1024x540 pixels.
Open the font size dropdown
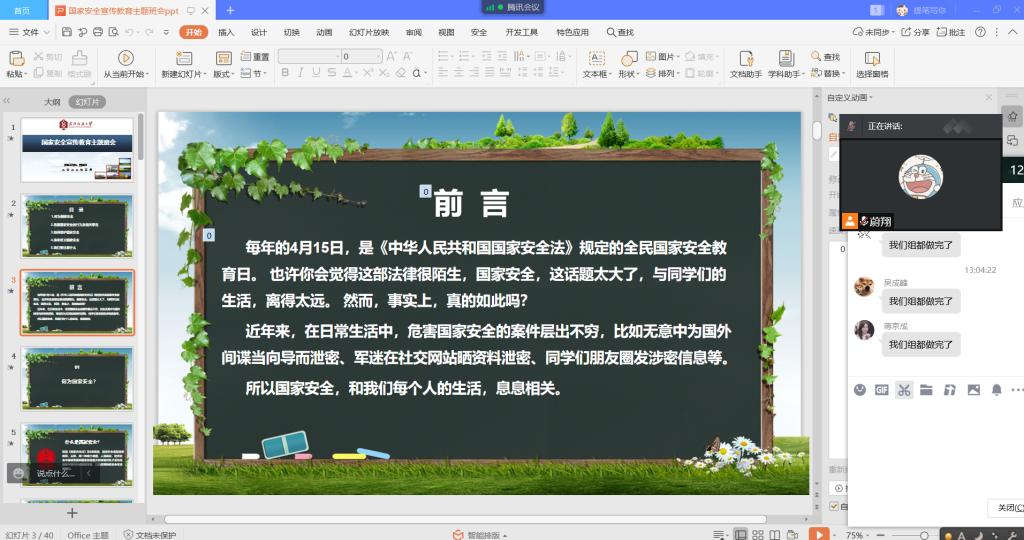(x=377, y=57)
